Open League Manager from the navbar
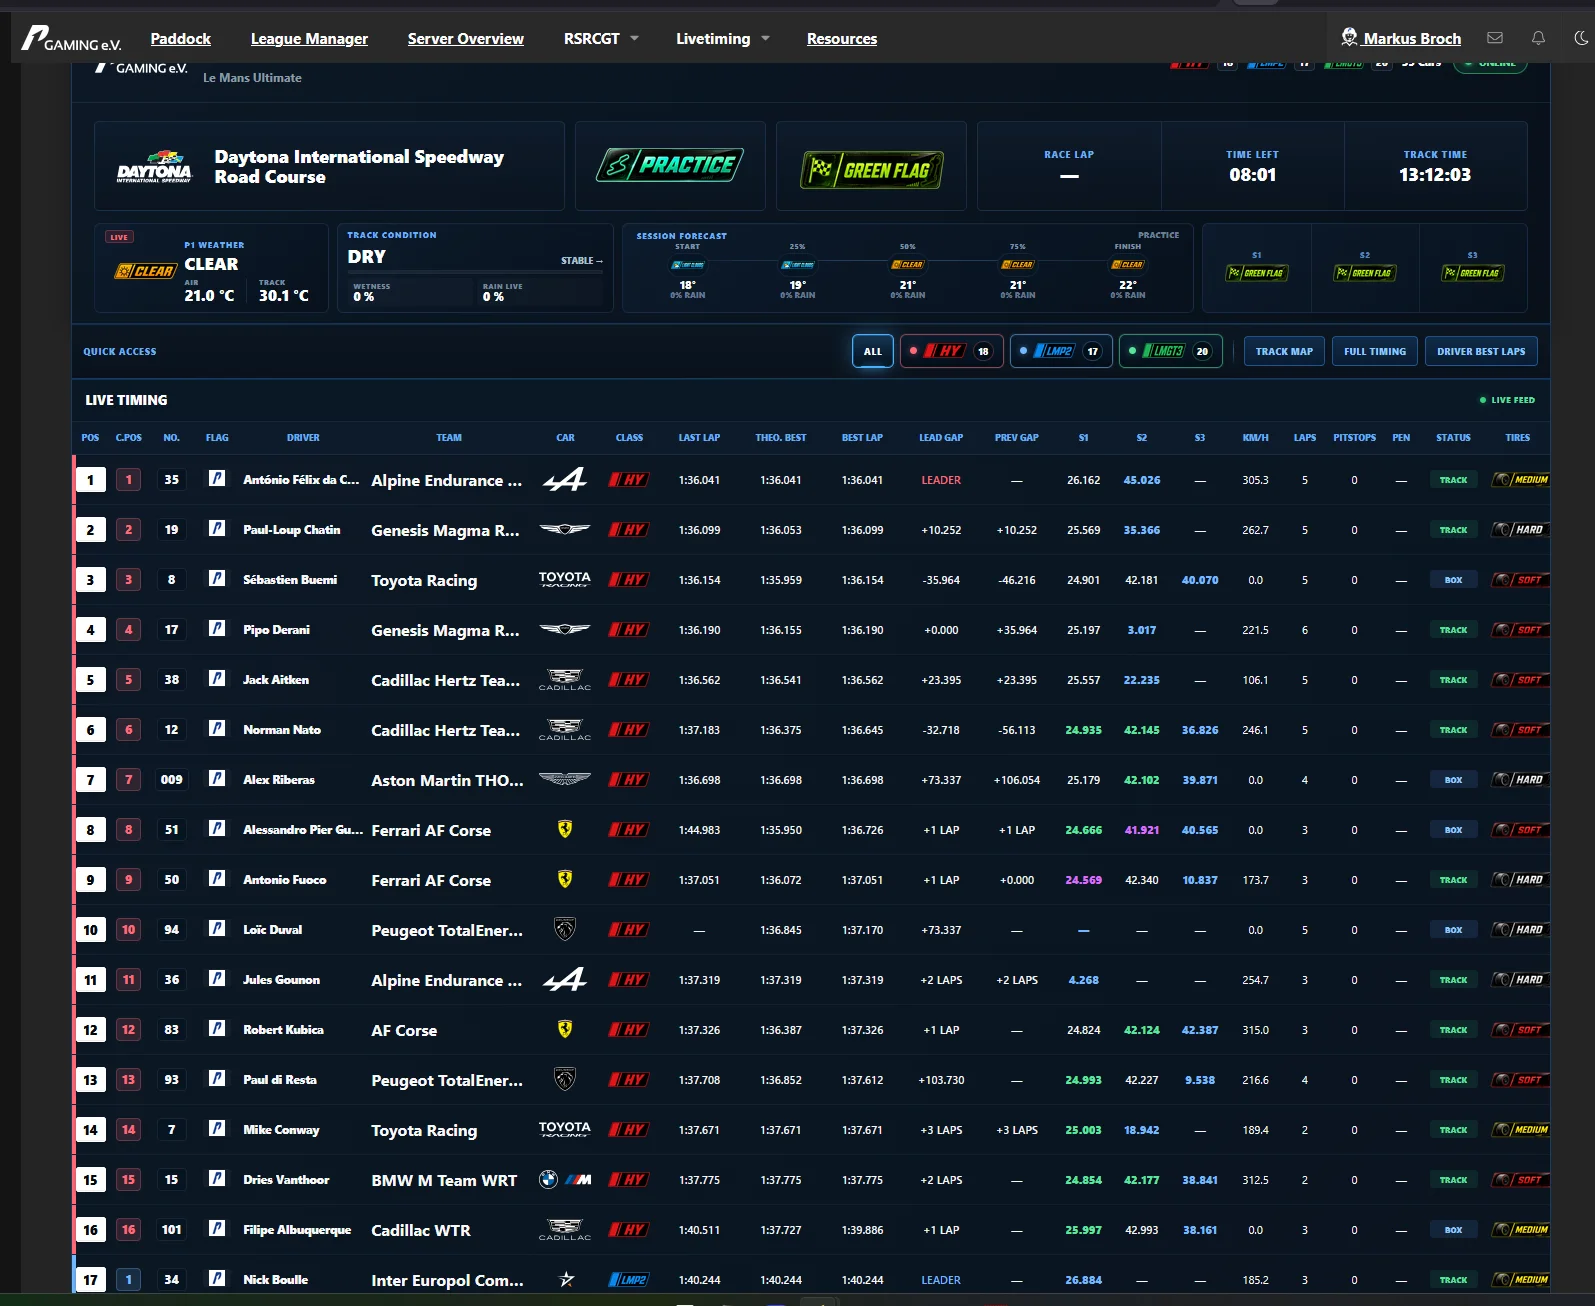1595x1306 pixels. pos(309,39)
